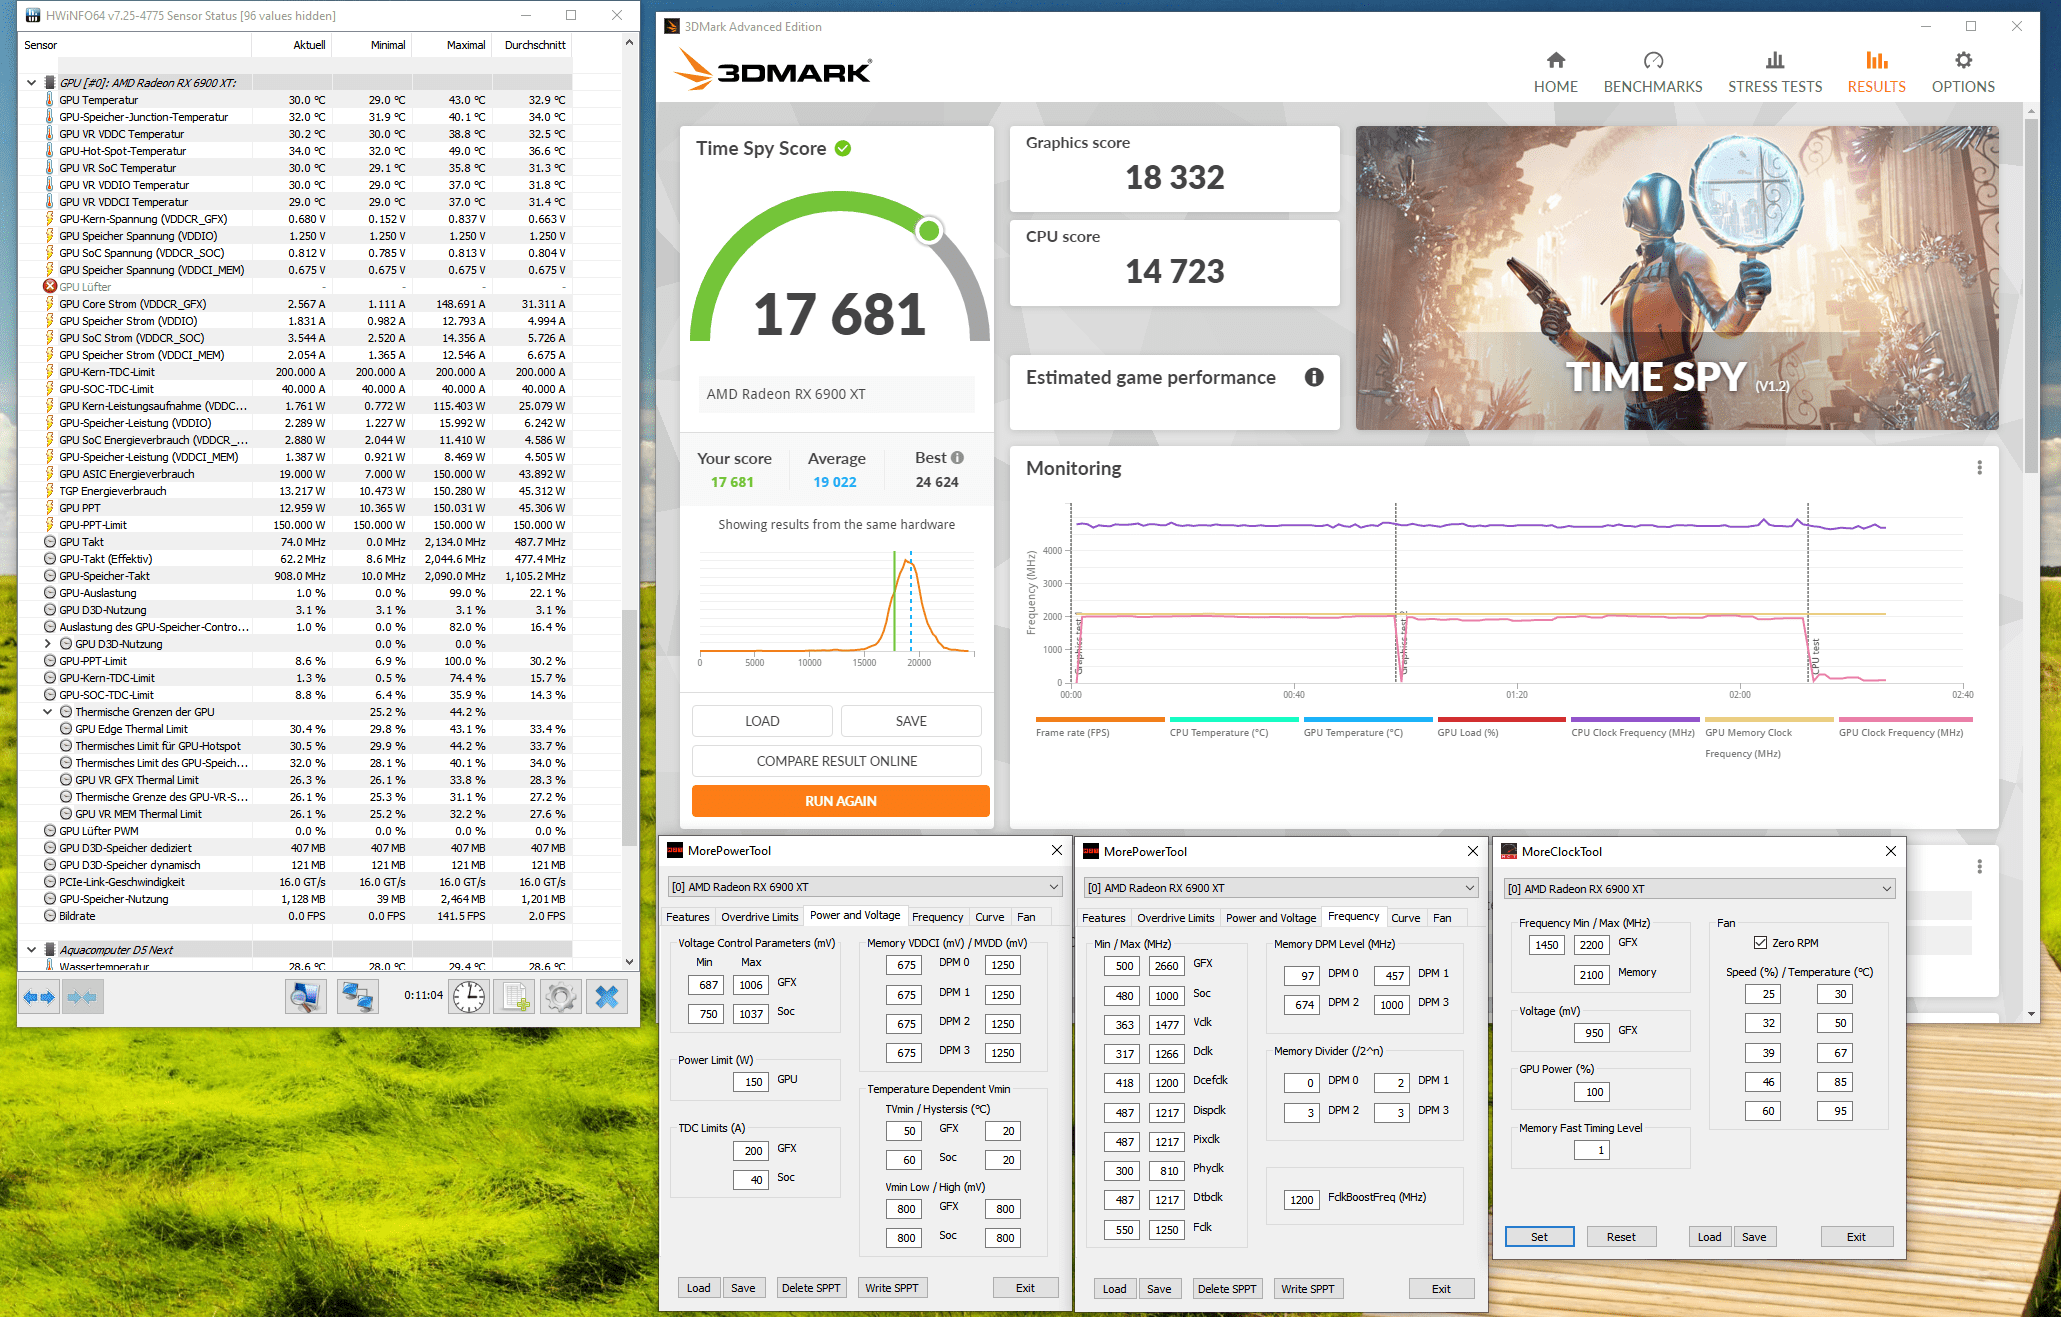Click HWiNFO vertical scrollbar down arrow
The height and width of the screenshot is (1317, 2061).
coord(629,962)
